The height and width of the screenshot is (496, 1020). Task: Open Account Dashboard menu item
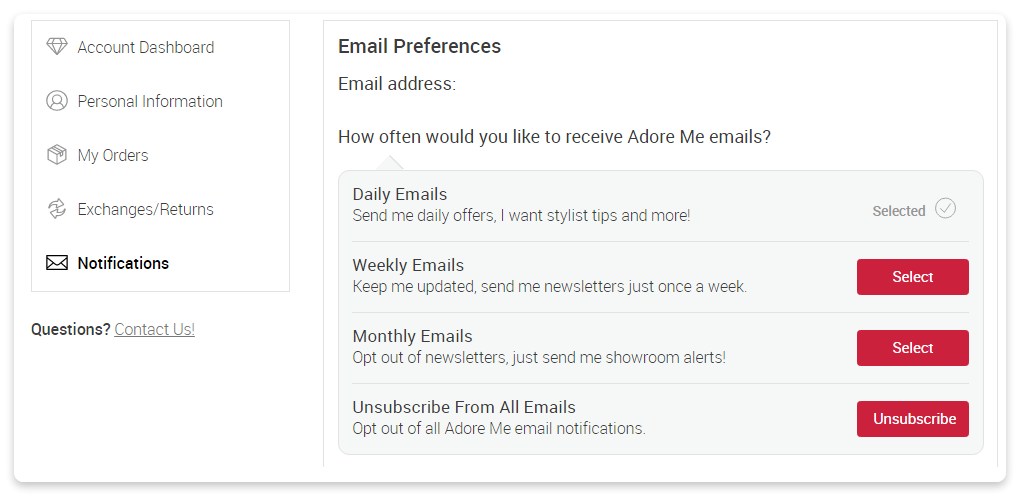(146, 47)
